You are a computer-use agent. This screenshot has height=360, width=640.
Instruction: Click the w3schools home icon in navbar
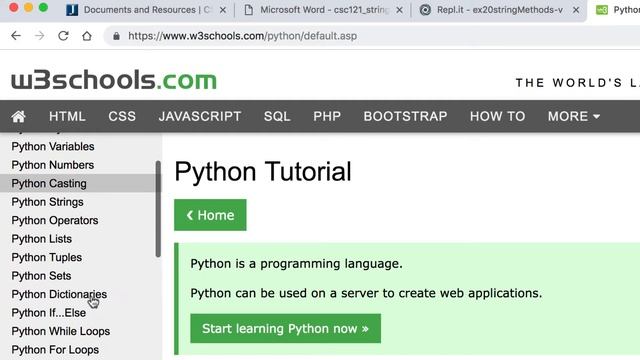click(18, 116)
